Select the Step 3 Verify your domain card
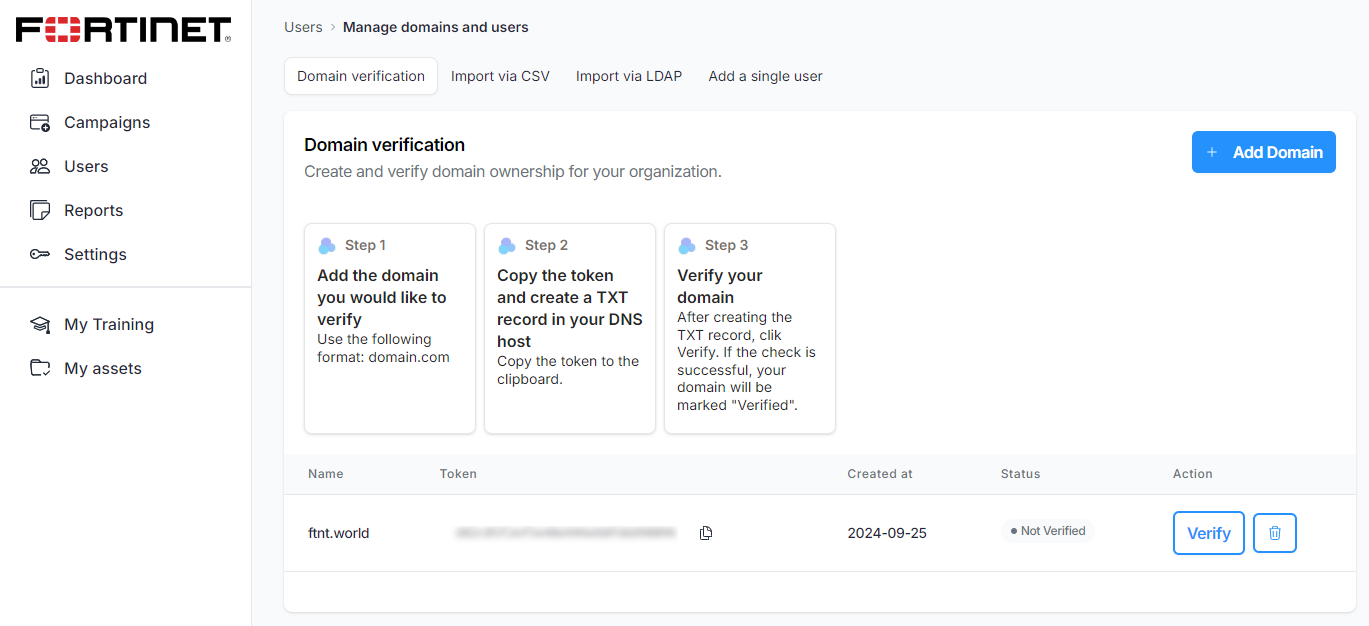This screenshot has width=1369, height=626. coord(749,328)
